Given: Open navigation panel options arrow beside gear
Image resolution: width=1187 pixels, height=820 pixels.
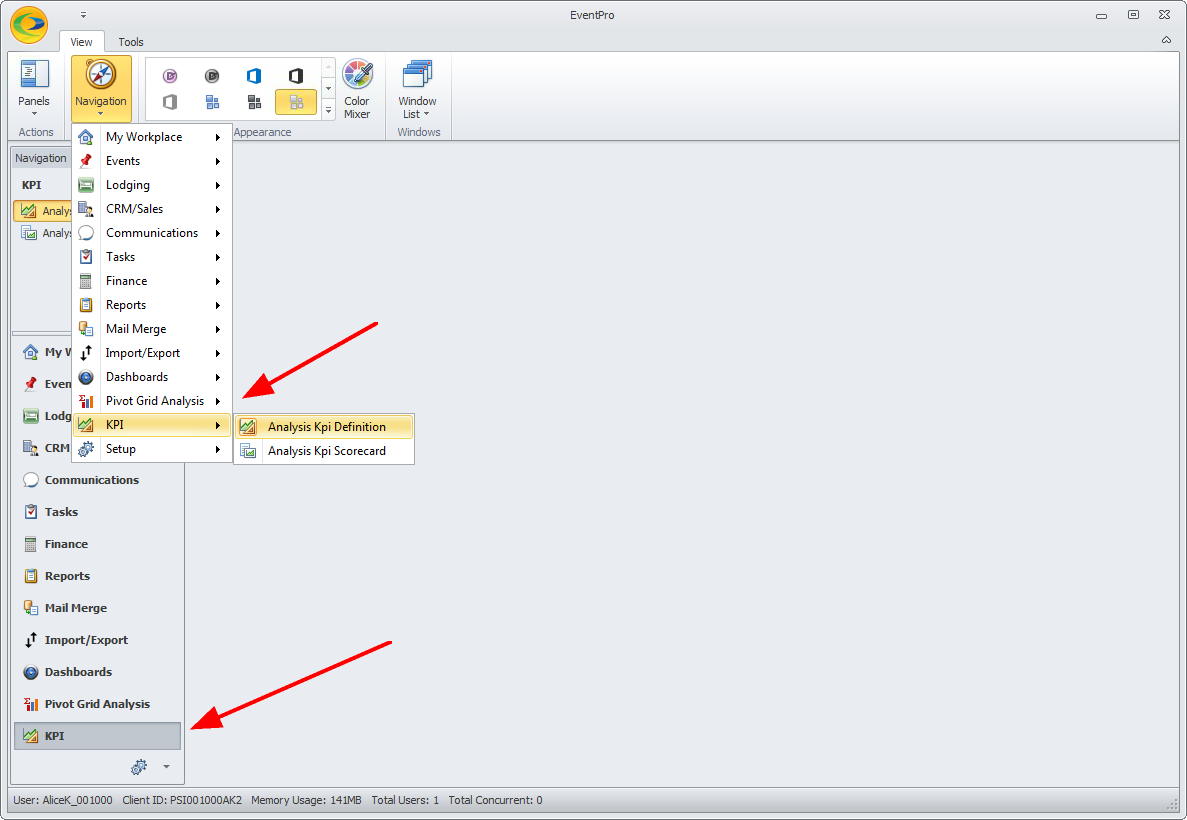Looking at the screenshot, I should pyautogui.click(x=167, y=767).
